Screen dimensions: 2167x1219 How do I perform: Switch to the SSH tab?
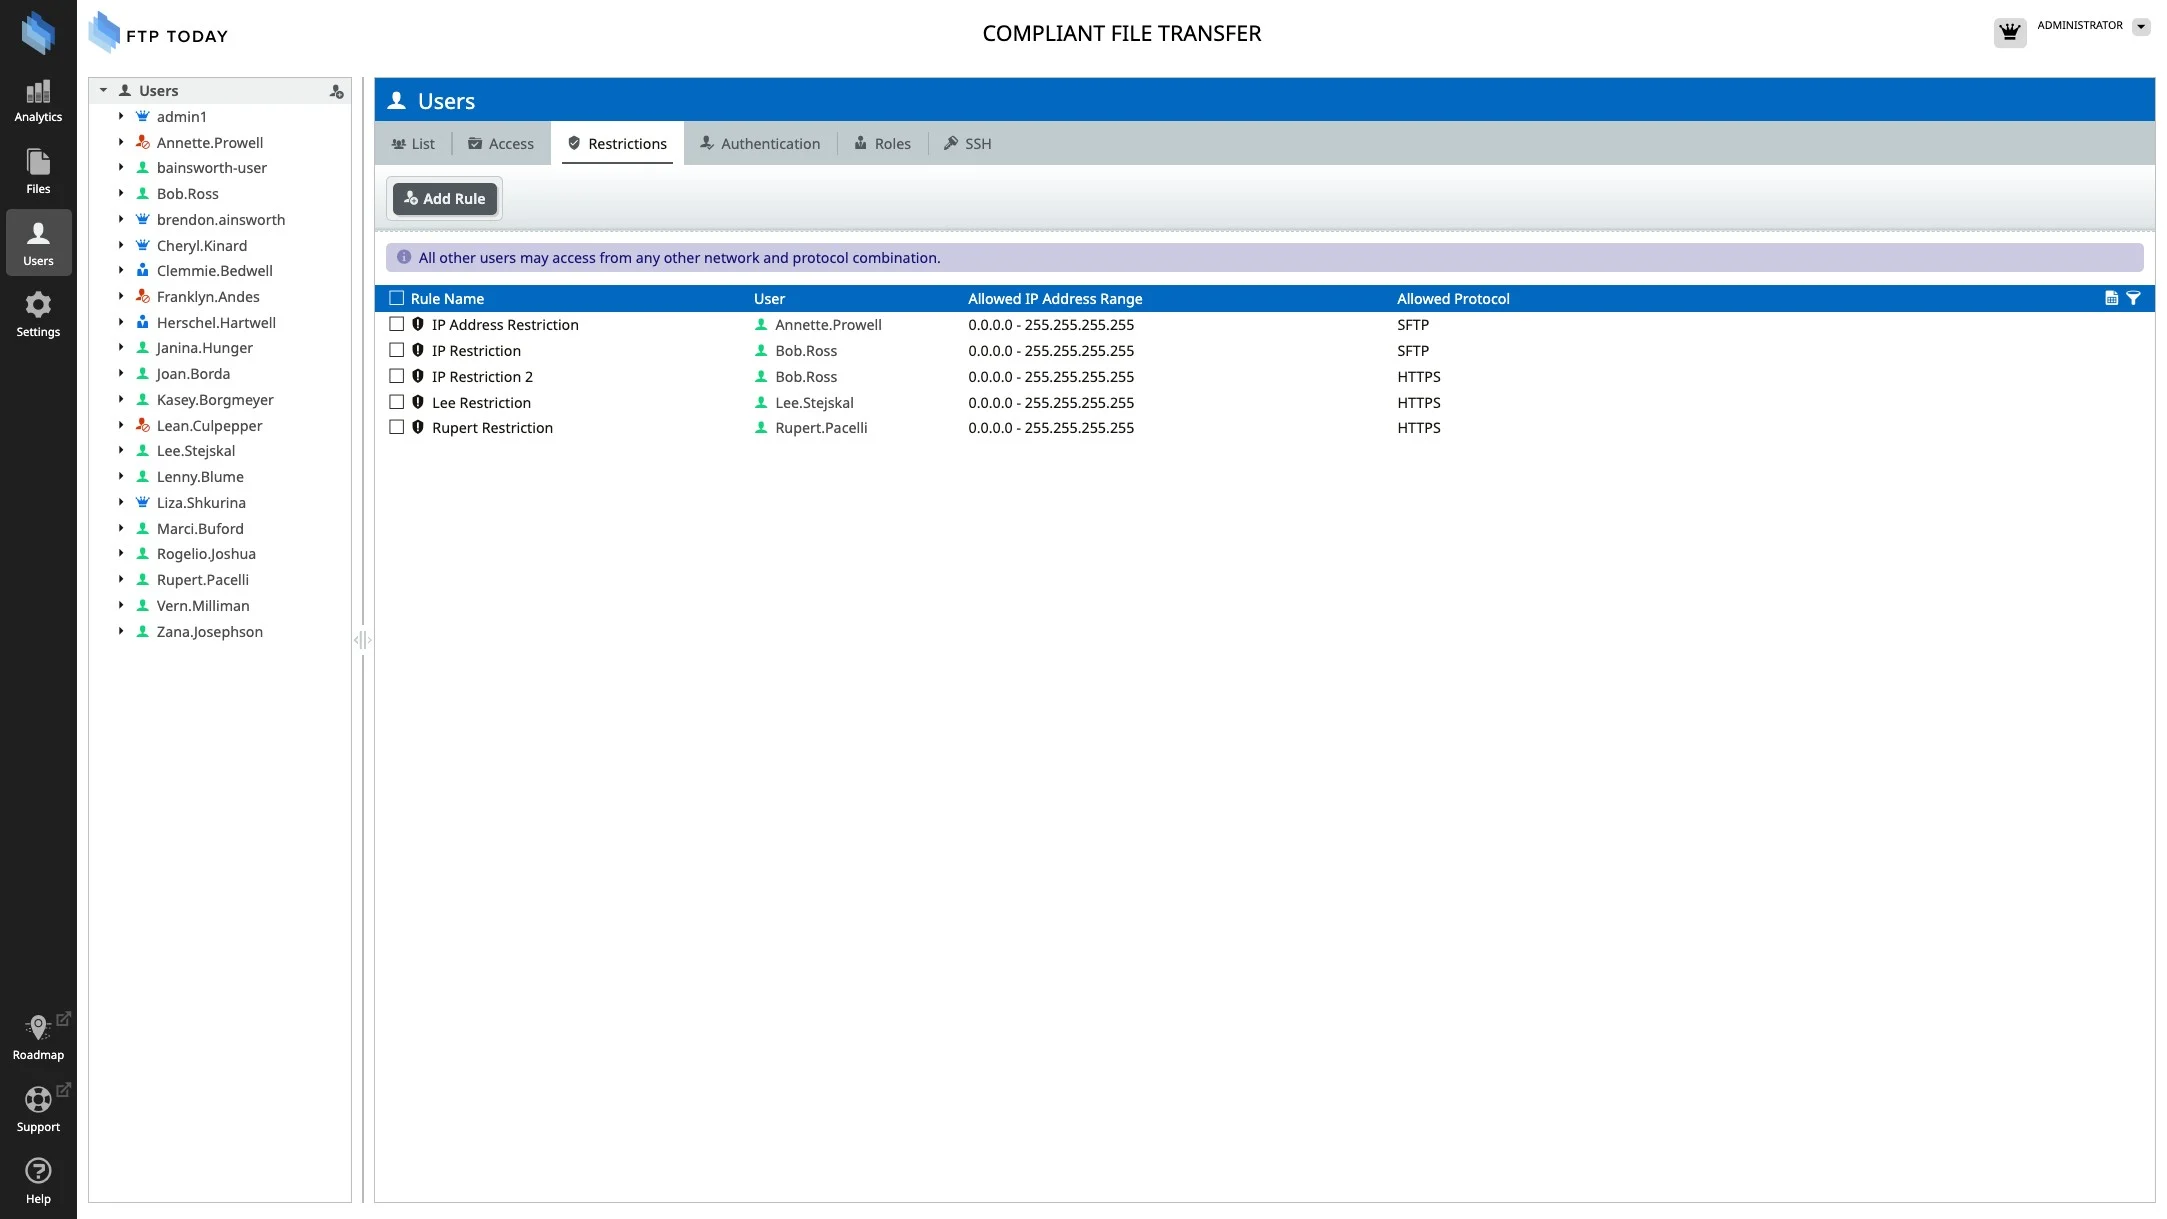click(968, 144)
